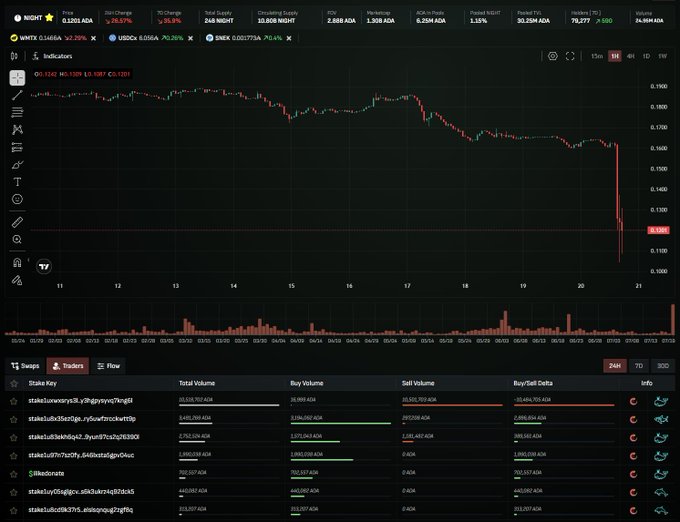This screenshot has height=522, width=680.
Task: Sort by Total Volume column
Action: tap(197, 383)
